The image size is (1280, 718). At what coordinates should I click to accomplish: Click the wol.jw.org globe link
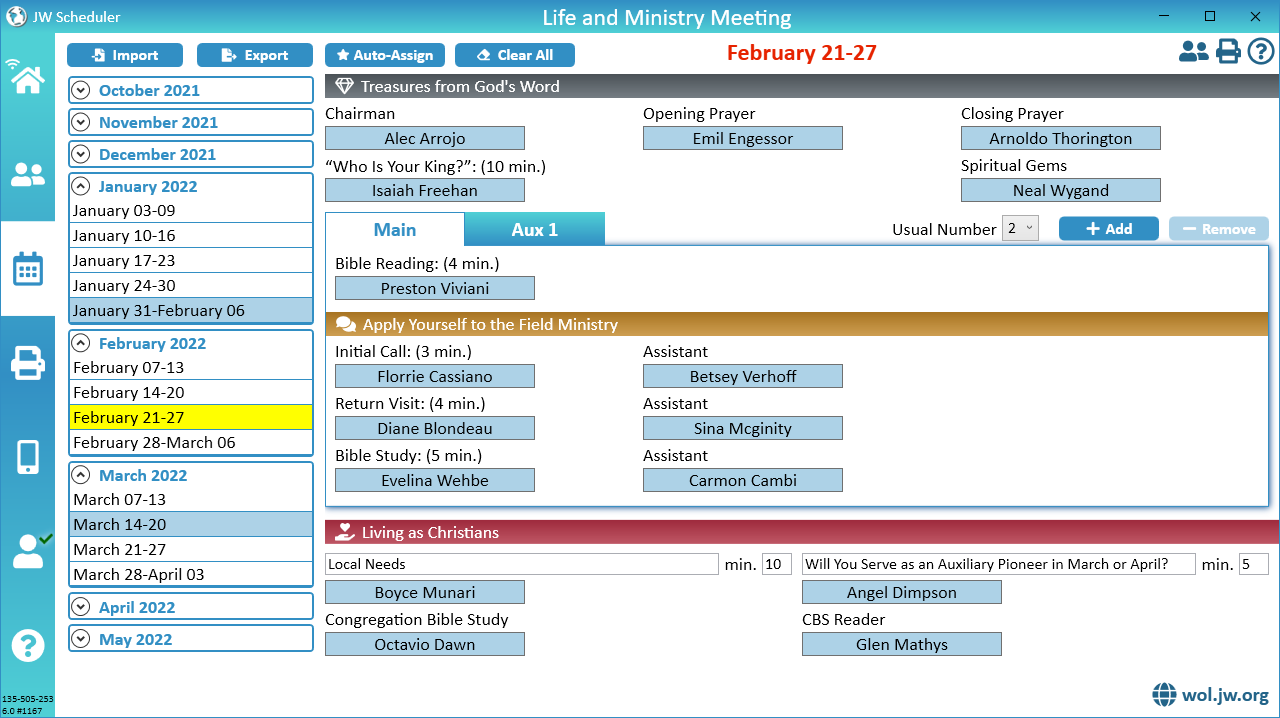1211,694
